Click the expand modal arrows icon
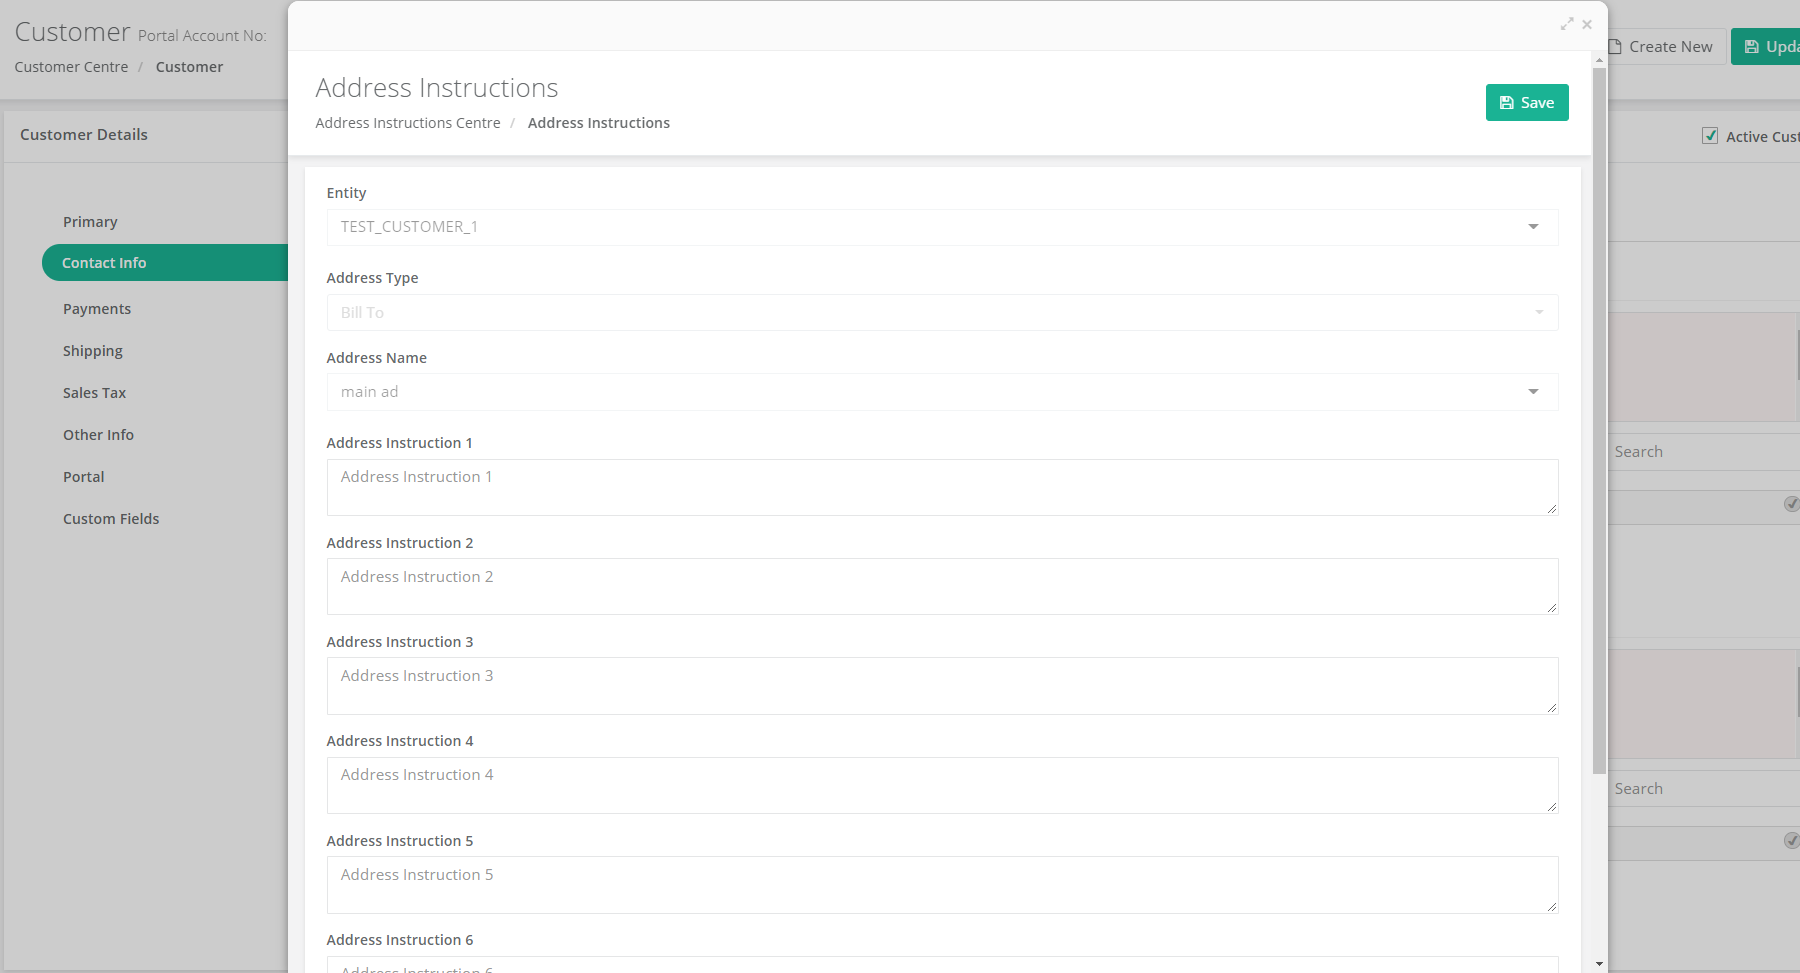The height and width of the screenshot is (973, 1800). (1567, 24)
